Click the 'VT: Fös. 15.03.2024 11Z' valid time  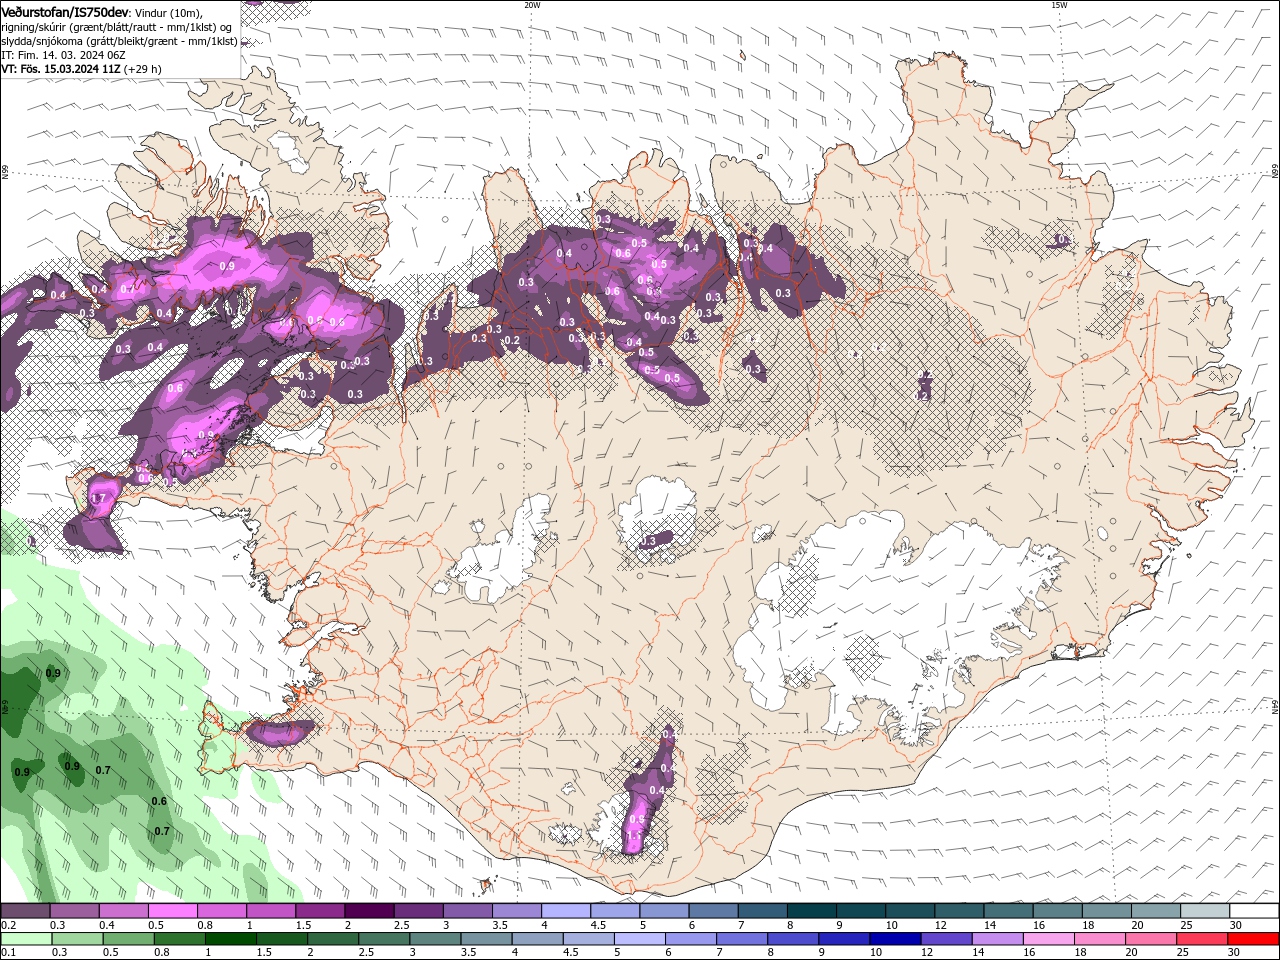click(x=61, y=69)
